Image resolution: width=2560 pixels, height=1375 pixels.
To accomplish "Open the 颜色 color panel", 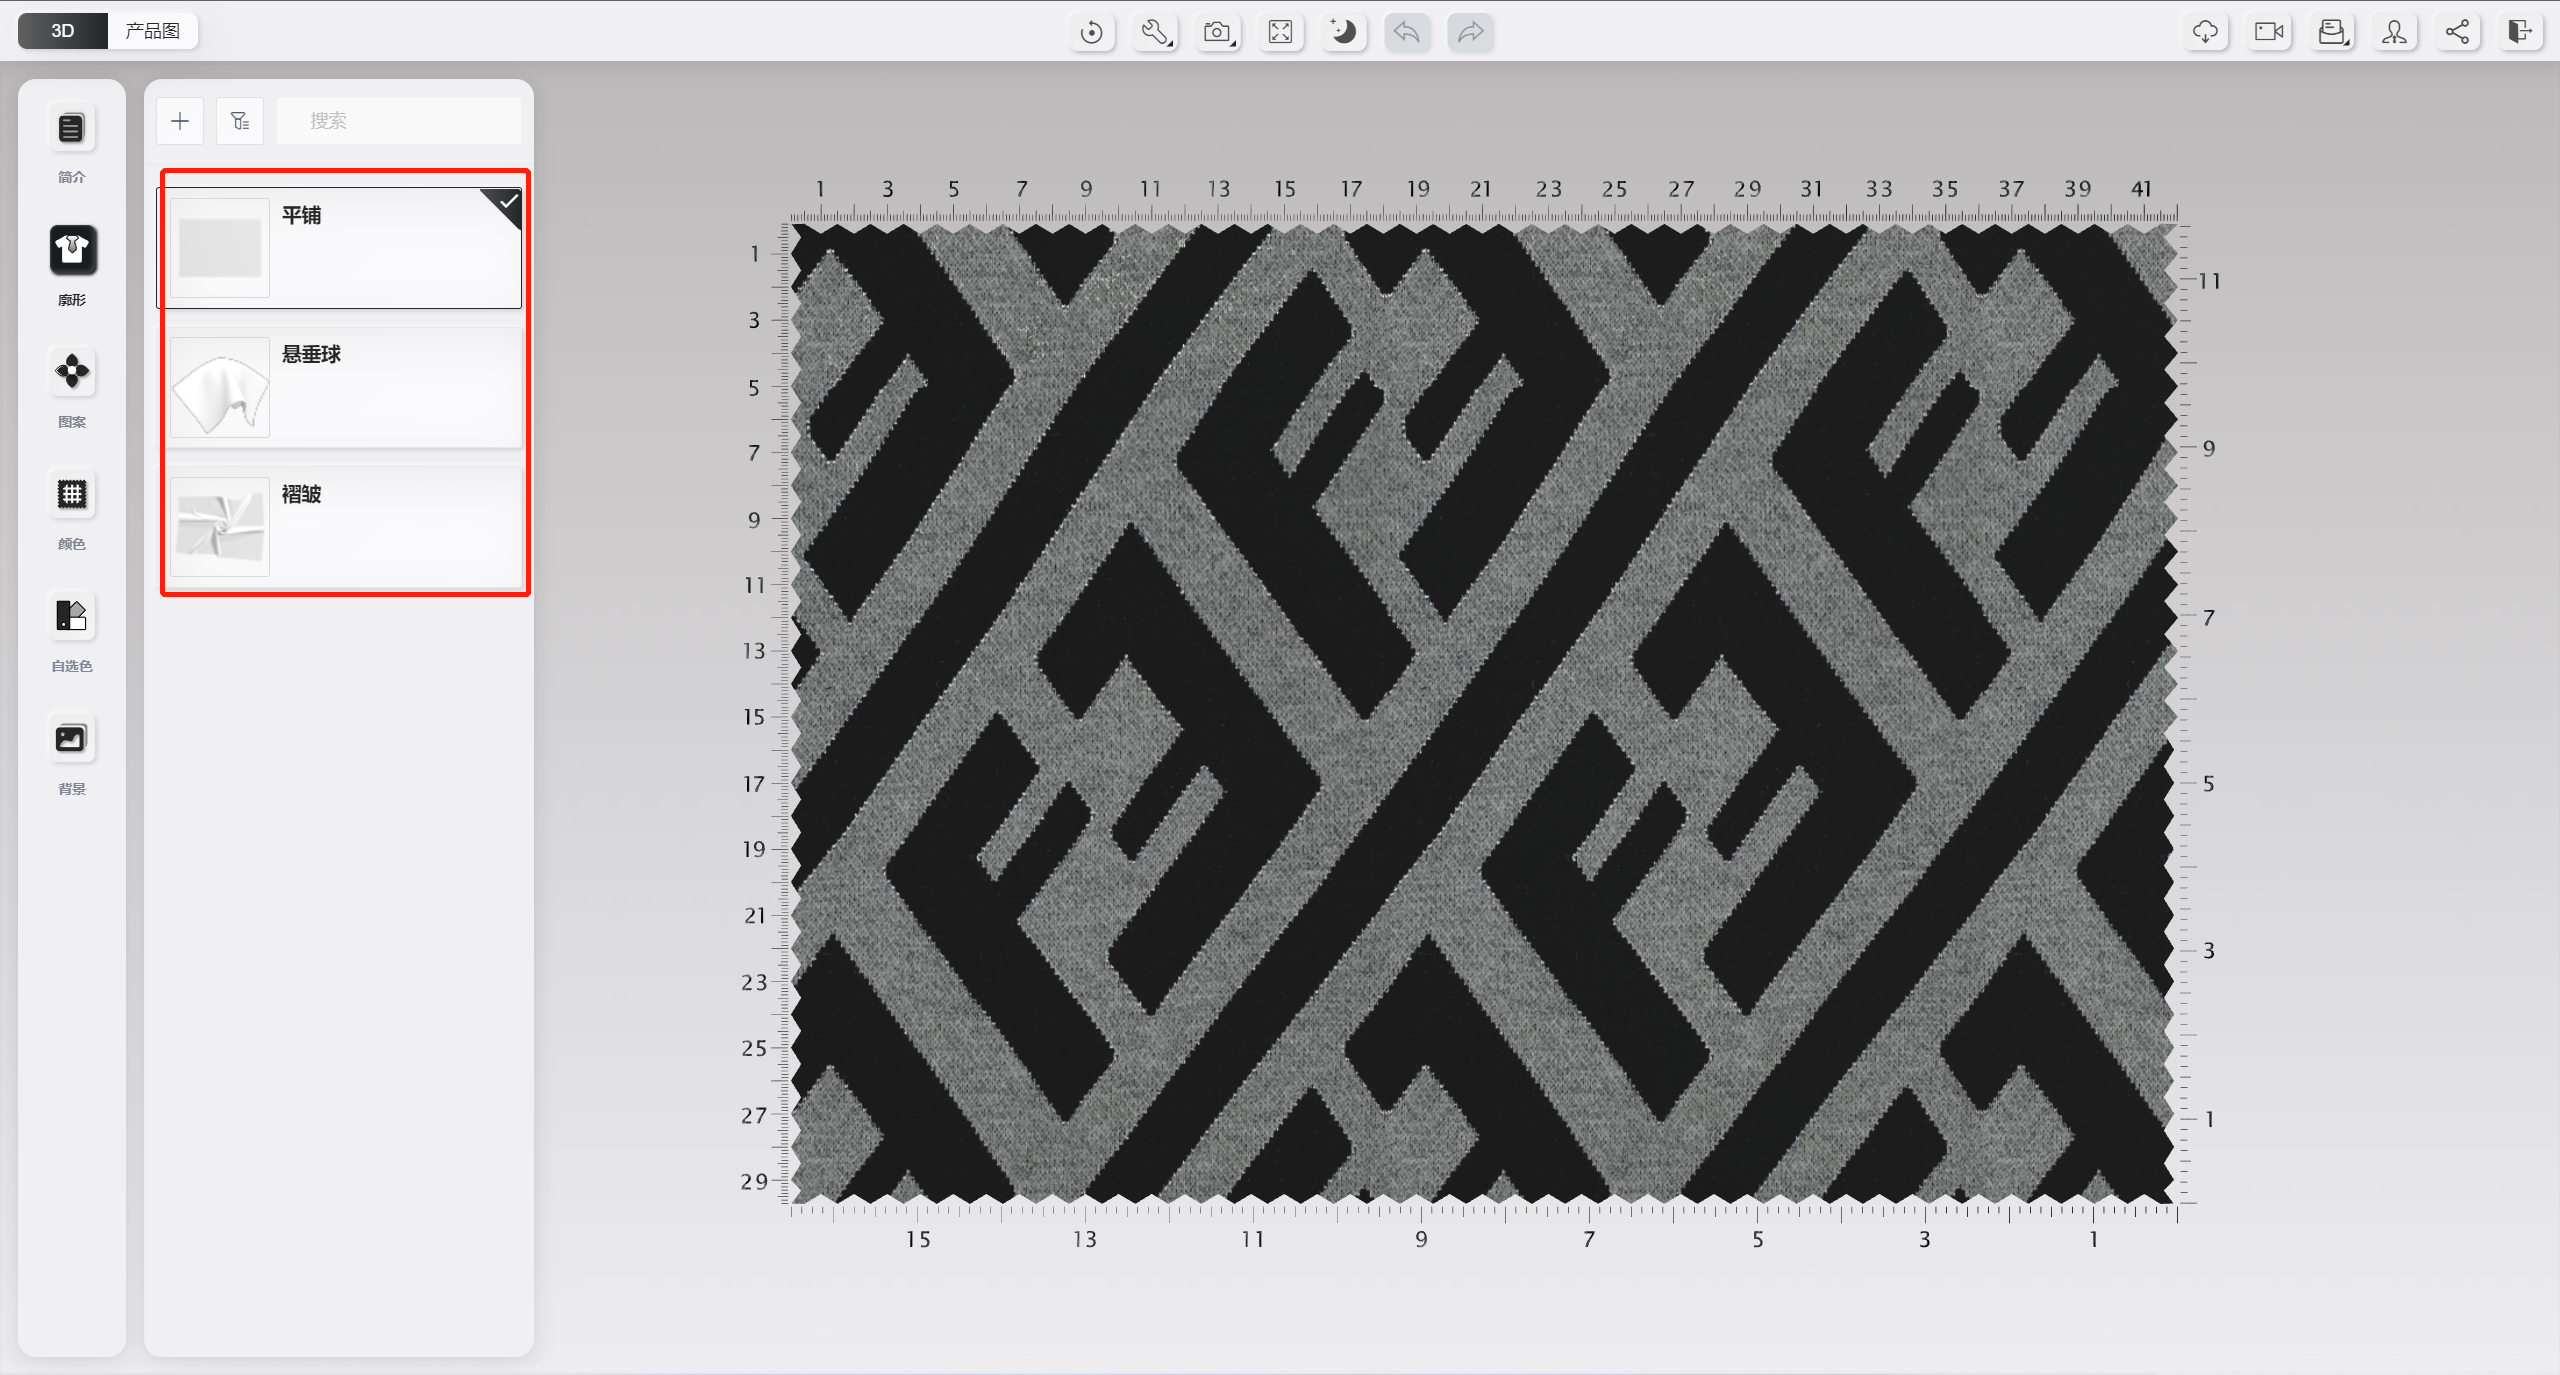I will click(x=71, y=494).
